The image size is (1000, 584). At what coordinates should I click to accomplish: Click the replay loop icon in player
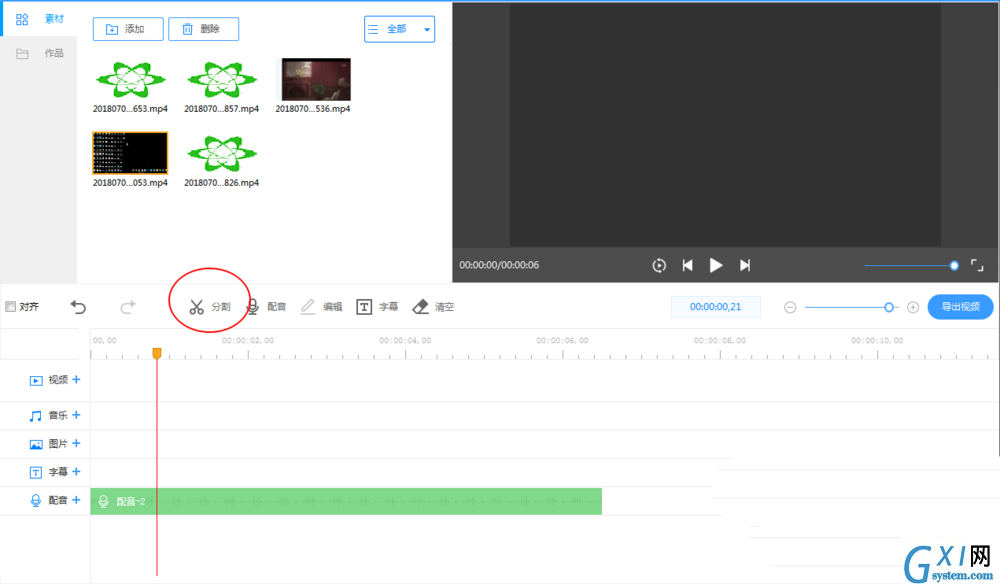(x=659, y=265)
